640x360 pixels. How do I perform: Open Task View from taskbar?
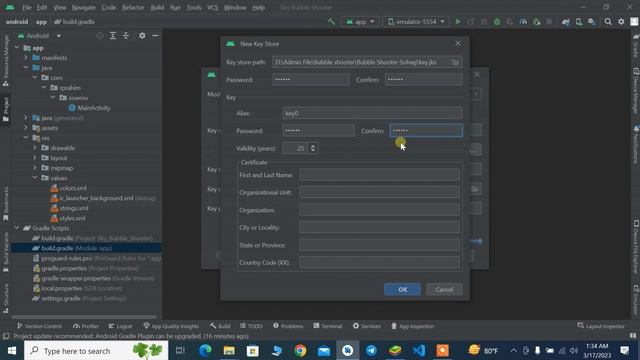(x=180, y=351)
